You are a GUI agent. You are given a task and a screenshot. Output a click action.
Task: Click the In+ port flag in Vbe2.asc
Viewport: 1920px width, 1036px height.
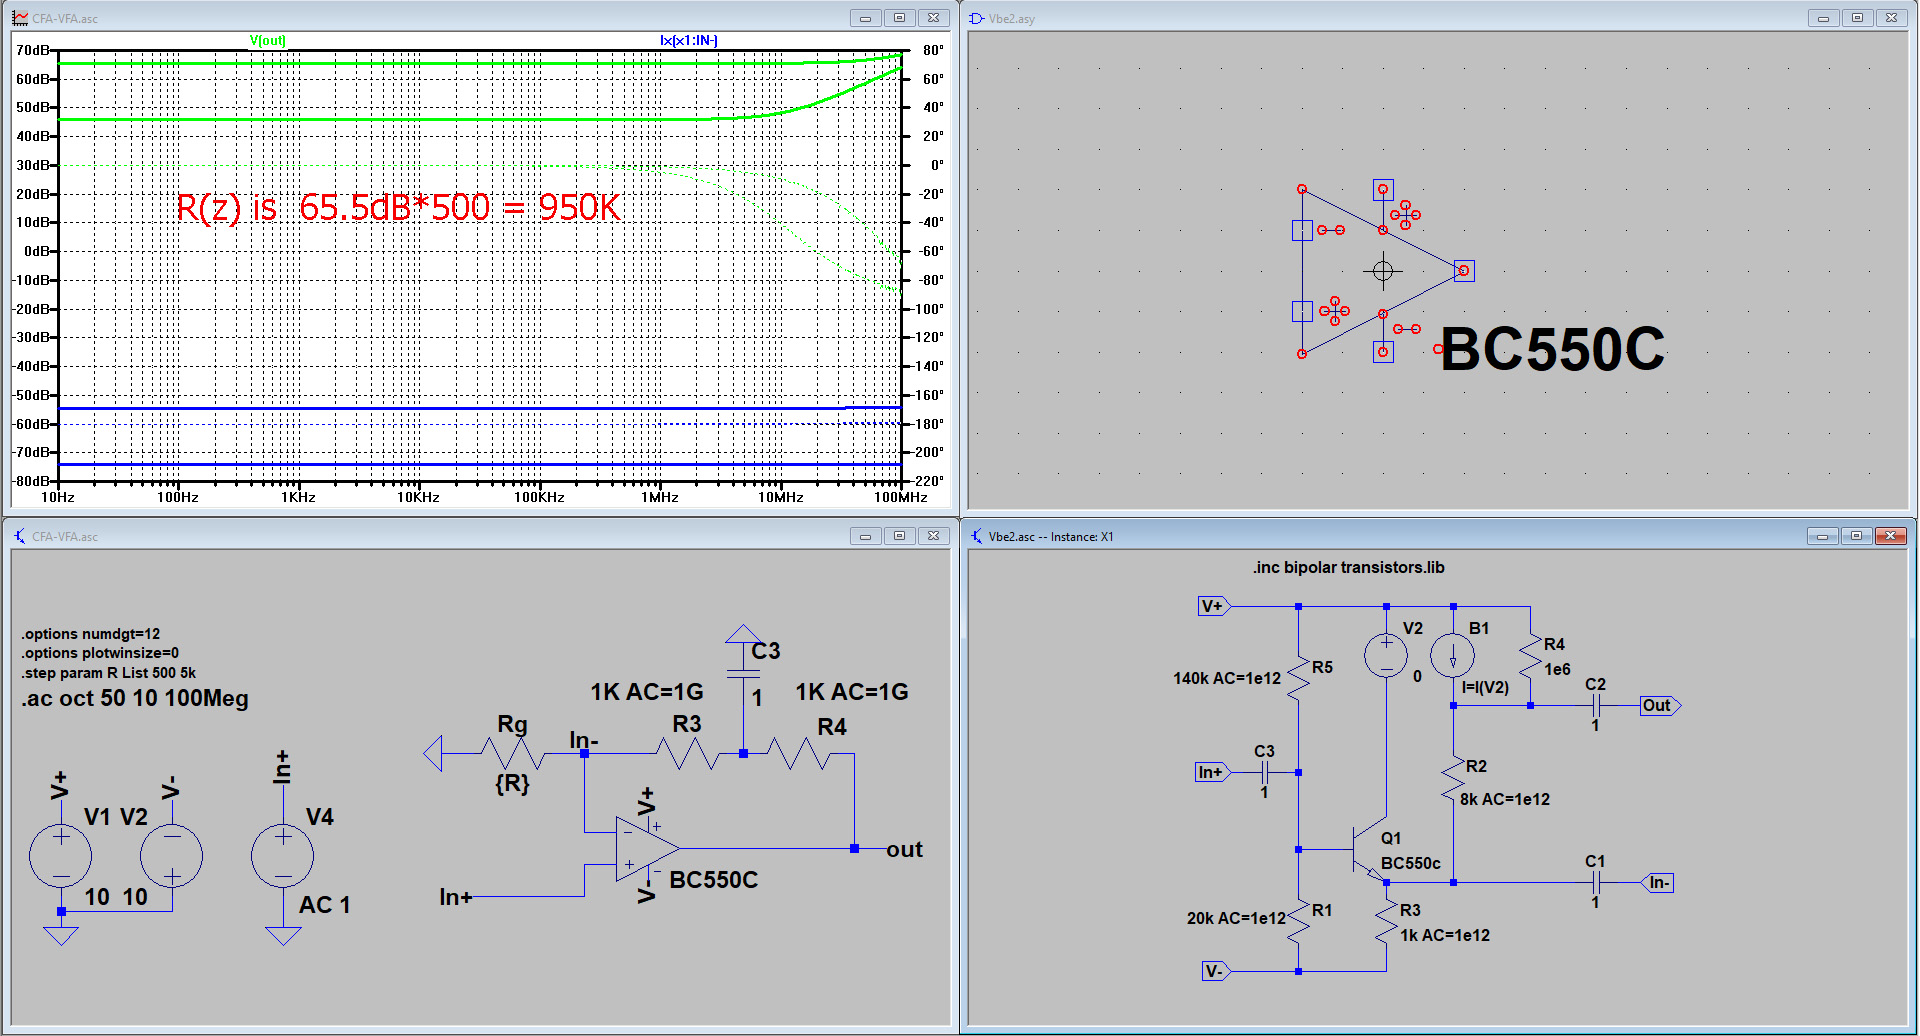click(x=1214, y=772)
